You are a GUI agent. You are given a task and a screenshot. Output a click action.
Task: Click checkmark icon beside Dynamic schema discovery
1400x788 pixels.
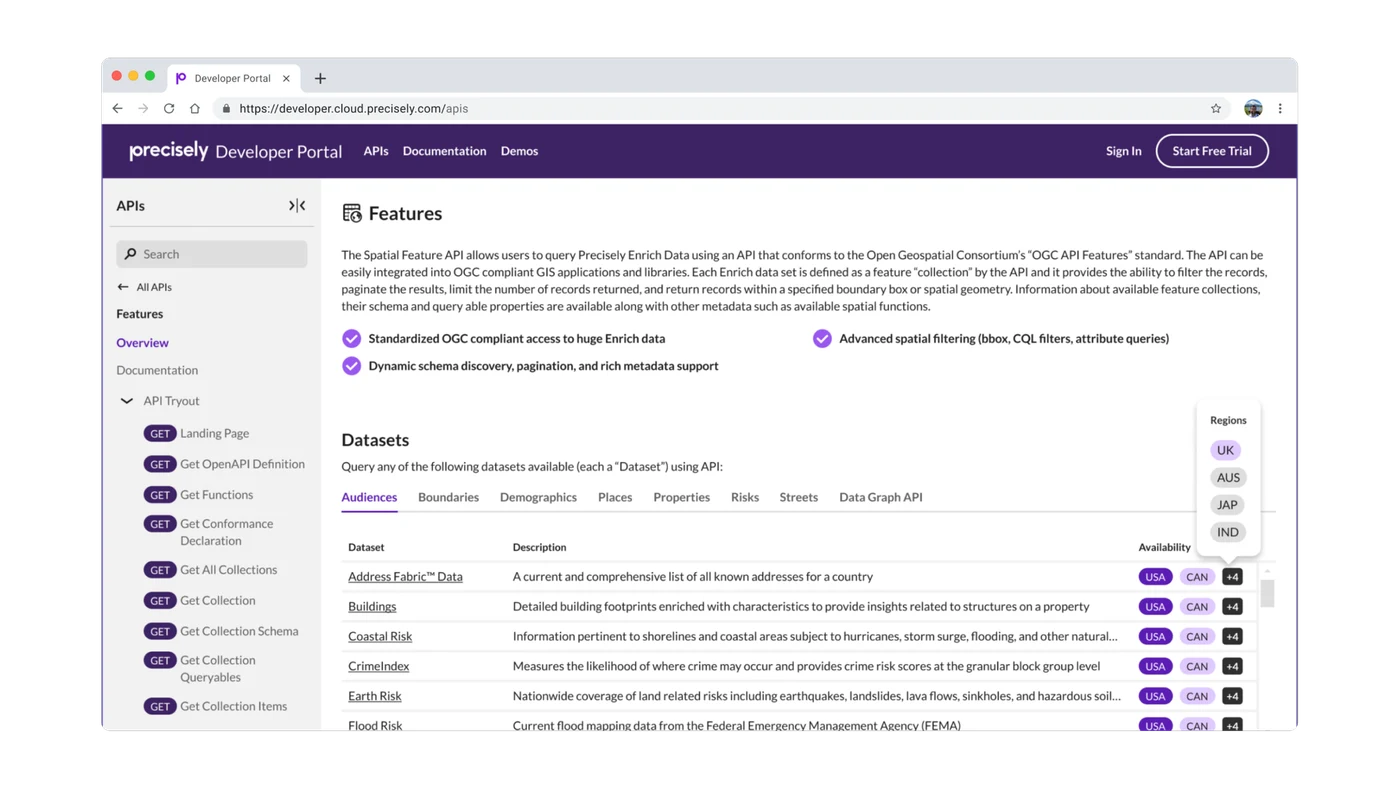pyautogui.click(x=351, y=366)
